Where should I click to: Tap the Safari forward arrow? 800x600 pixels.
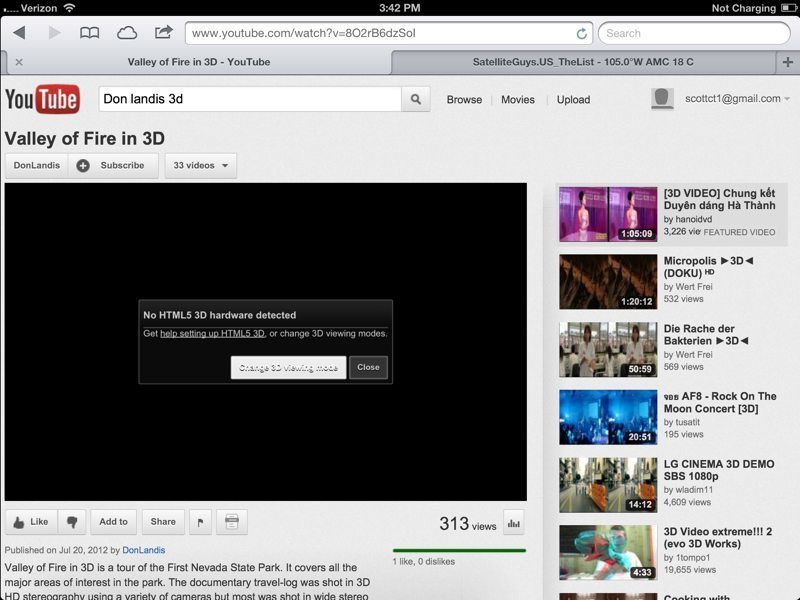coord(54,33)
